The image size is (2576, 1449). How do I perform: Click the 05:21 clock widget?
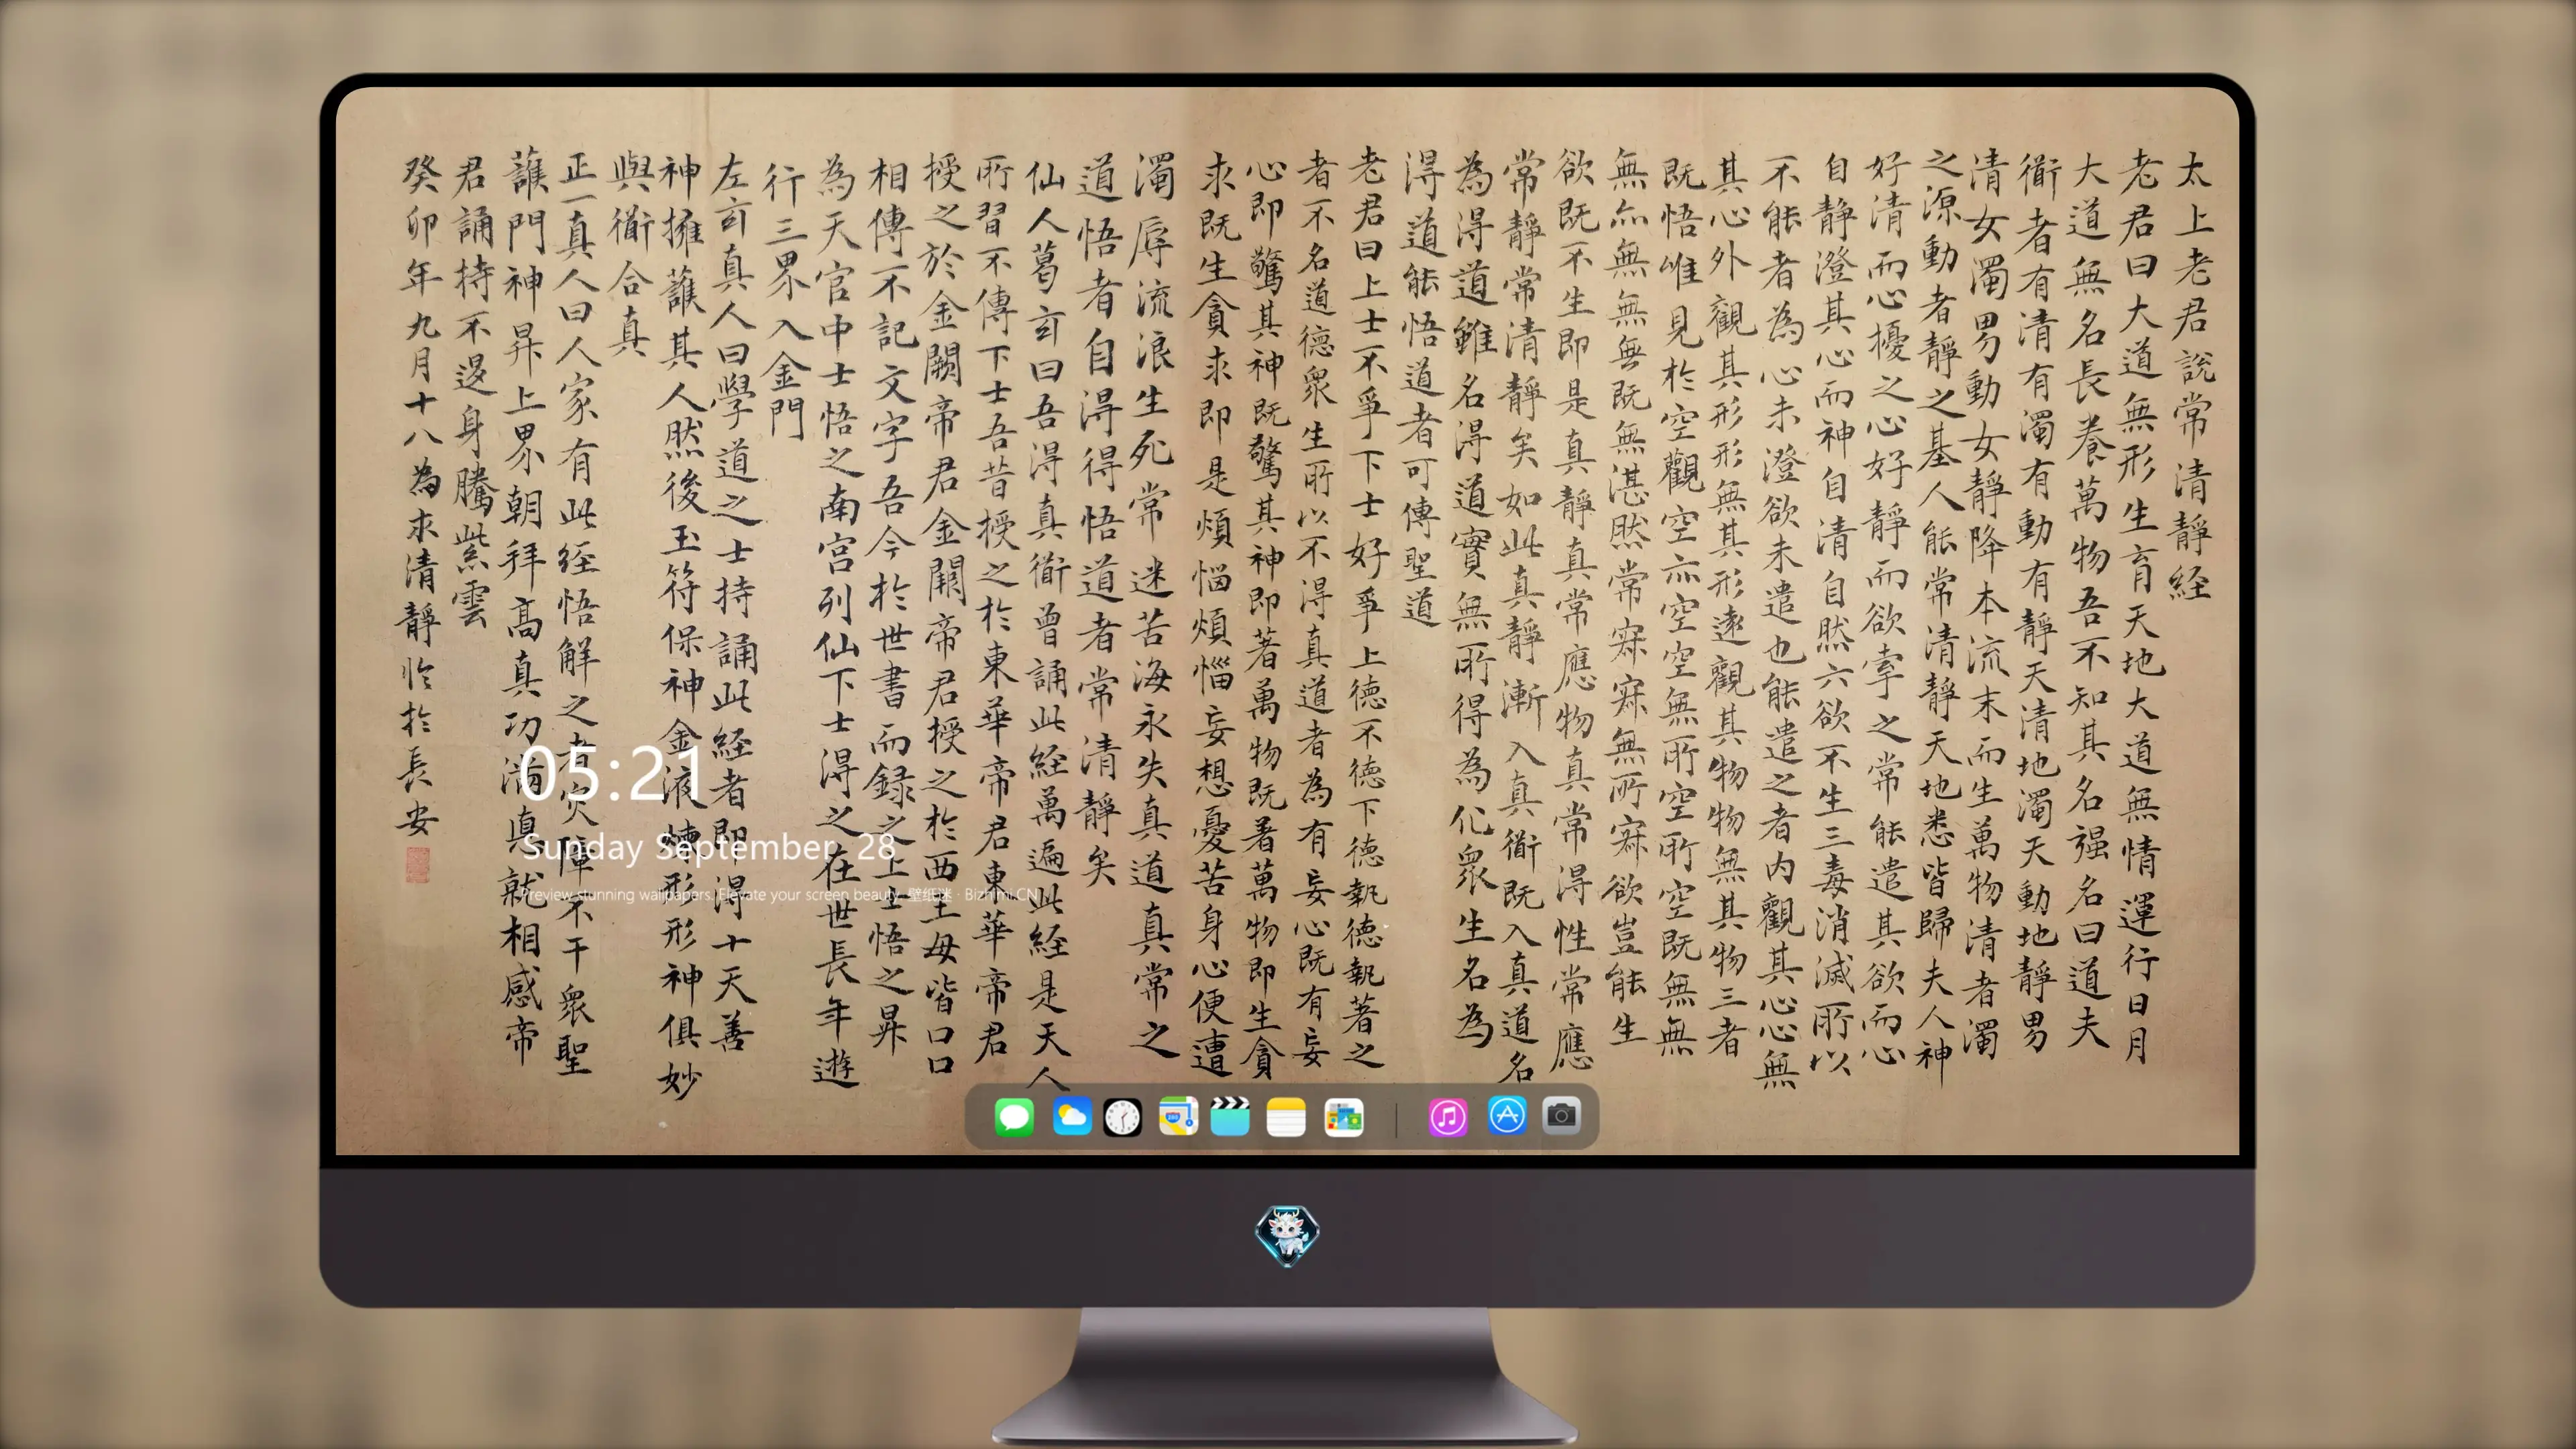(x=611, y=773)
